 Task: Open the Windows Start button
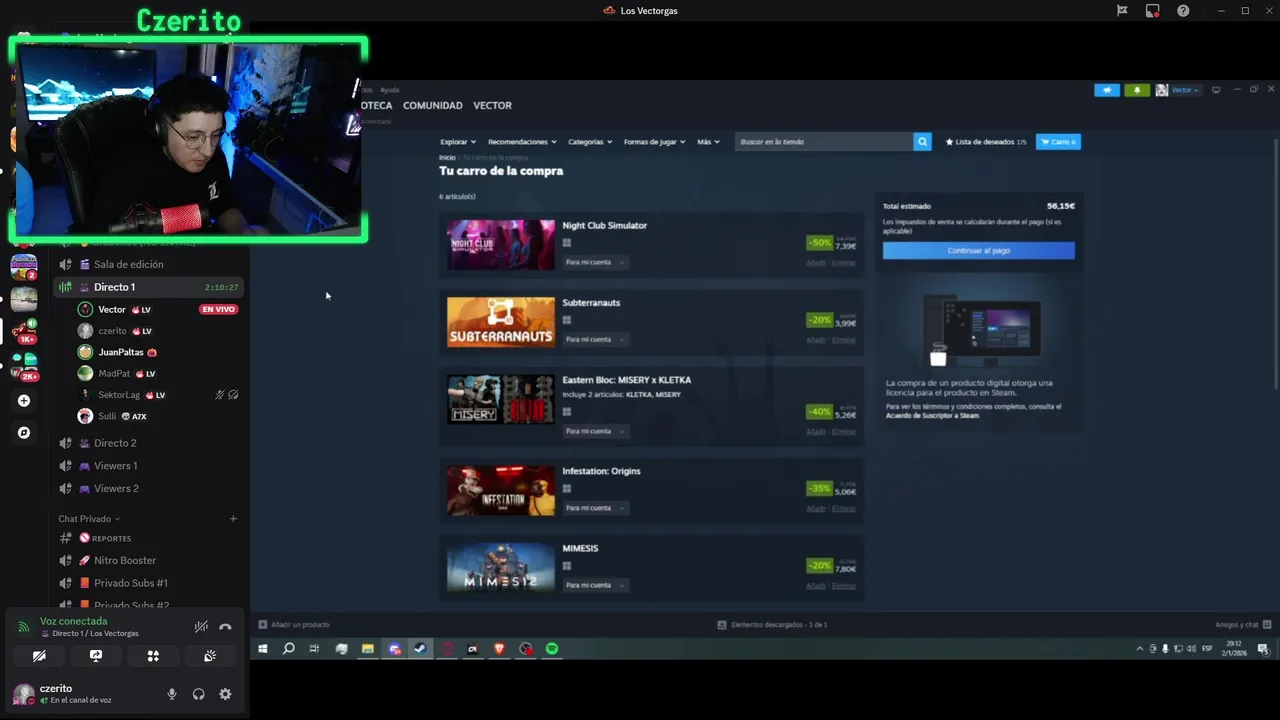click(x=263, y=649)
